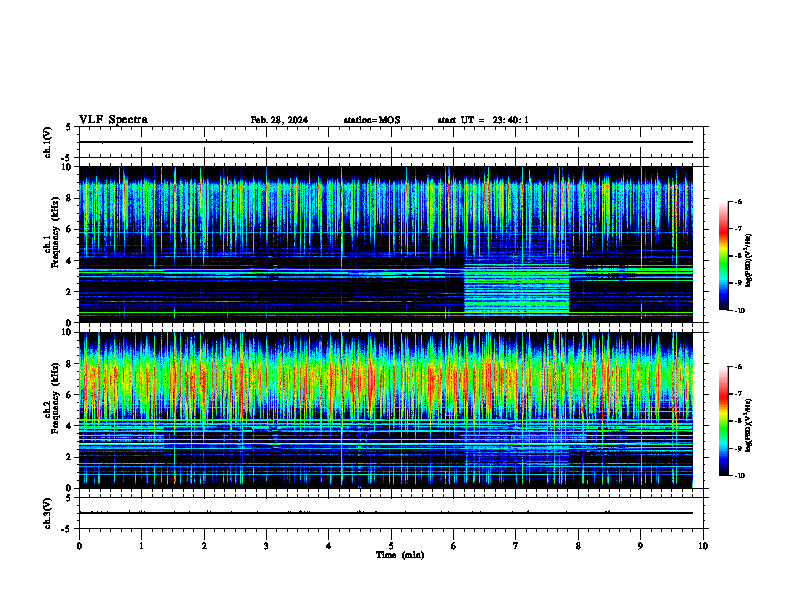Image resolution: width=792 pixels, height=612 pixels.
Task: Click the ch.1 waveform trace line
Action: pos(386,142)
